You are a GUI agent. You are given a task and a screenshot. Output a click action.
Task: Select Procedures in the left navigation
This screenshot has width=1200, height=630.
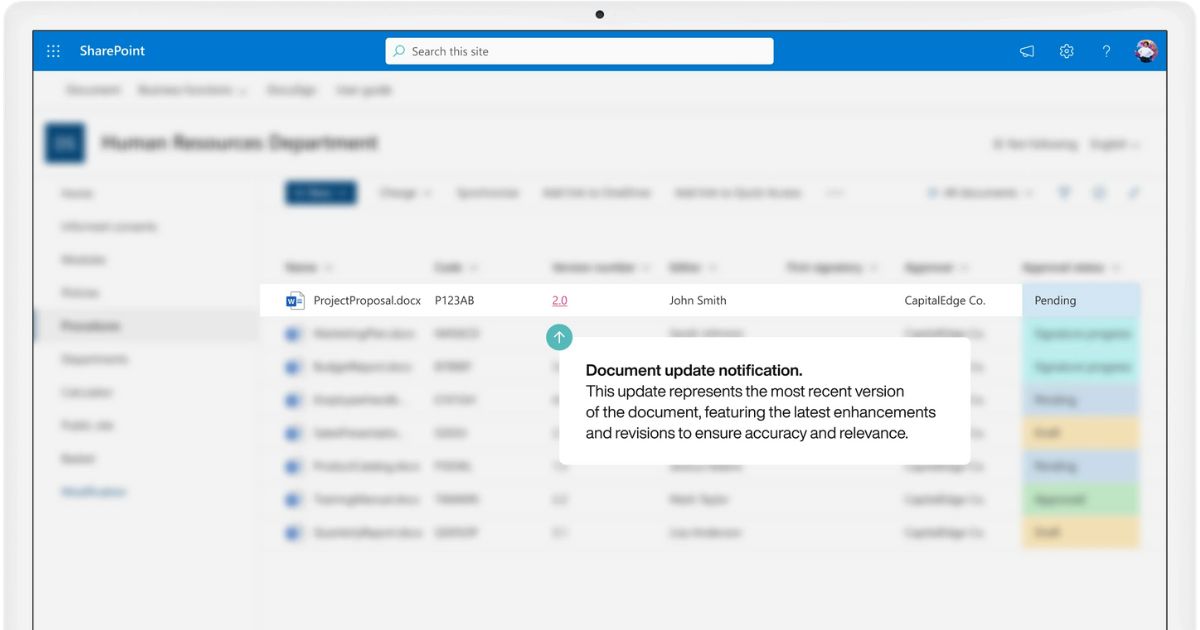(x=90, y=326)
